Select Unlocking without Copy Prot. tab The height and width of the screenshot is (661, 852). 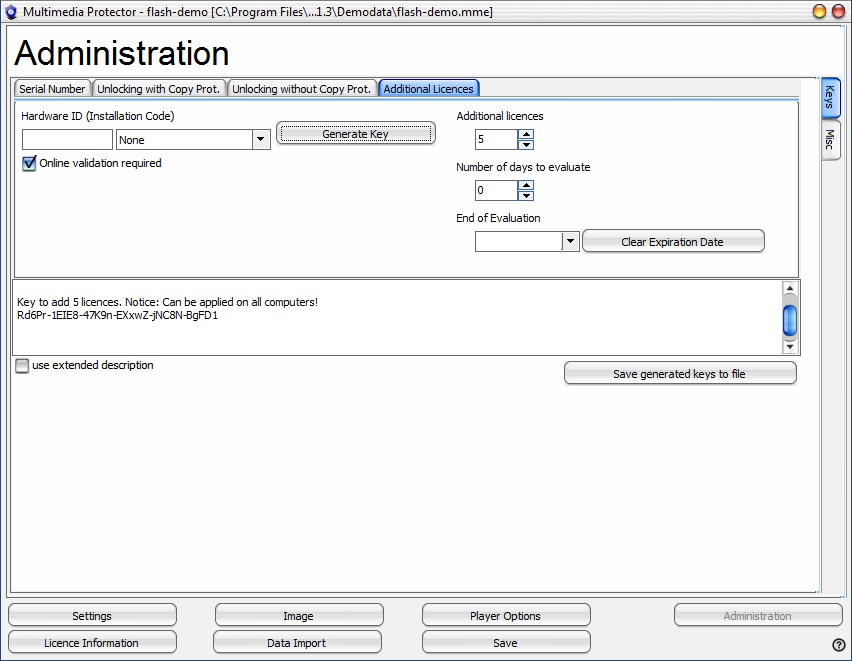point(301,89)
